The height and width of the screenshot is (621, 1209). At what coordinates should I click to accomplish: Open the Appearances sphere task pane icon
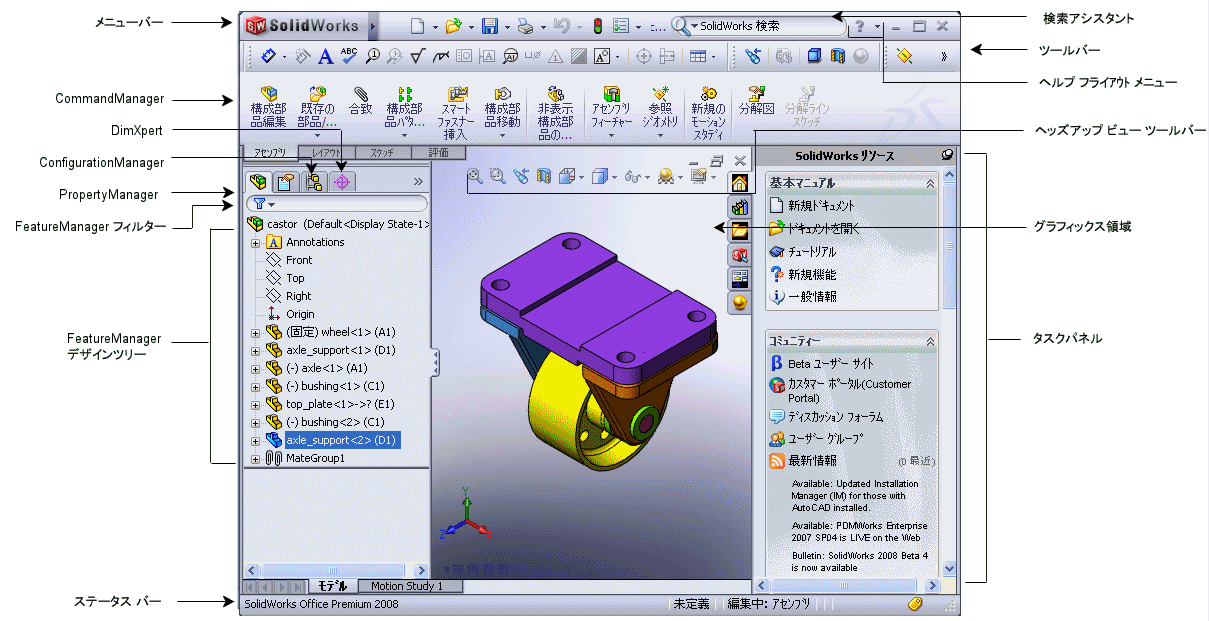point(740,303)
